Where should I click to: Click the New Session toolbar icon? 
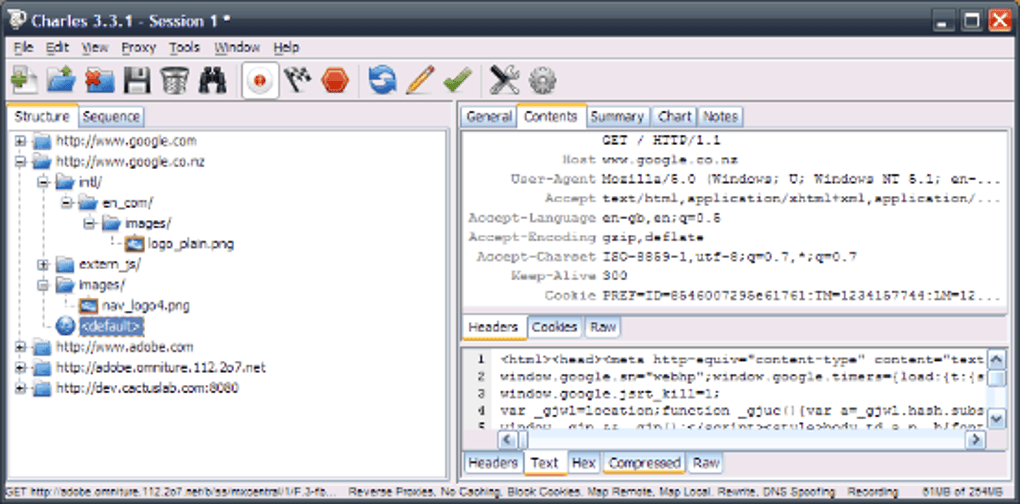[23, 81]
